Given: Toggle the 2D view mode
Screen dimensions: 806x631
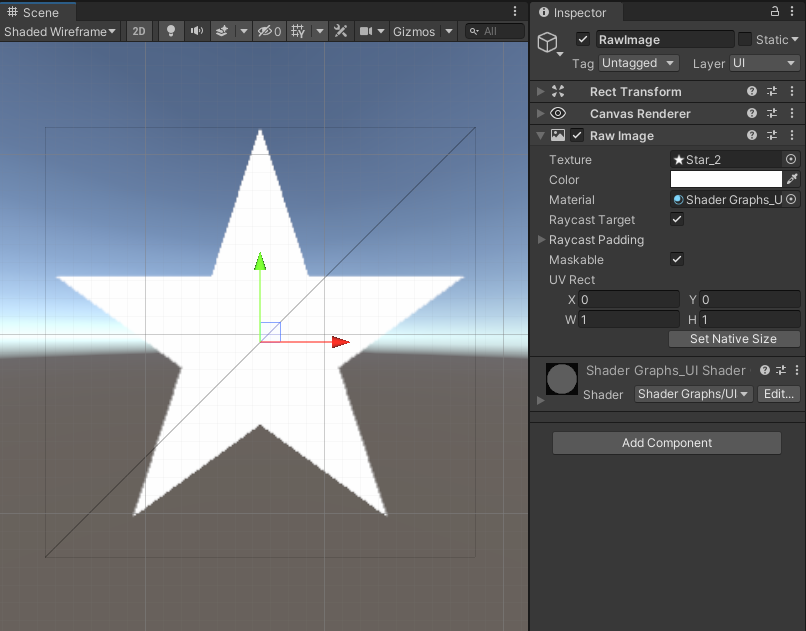Looking at the screenshot, I should (139, 31).
